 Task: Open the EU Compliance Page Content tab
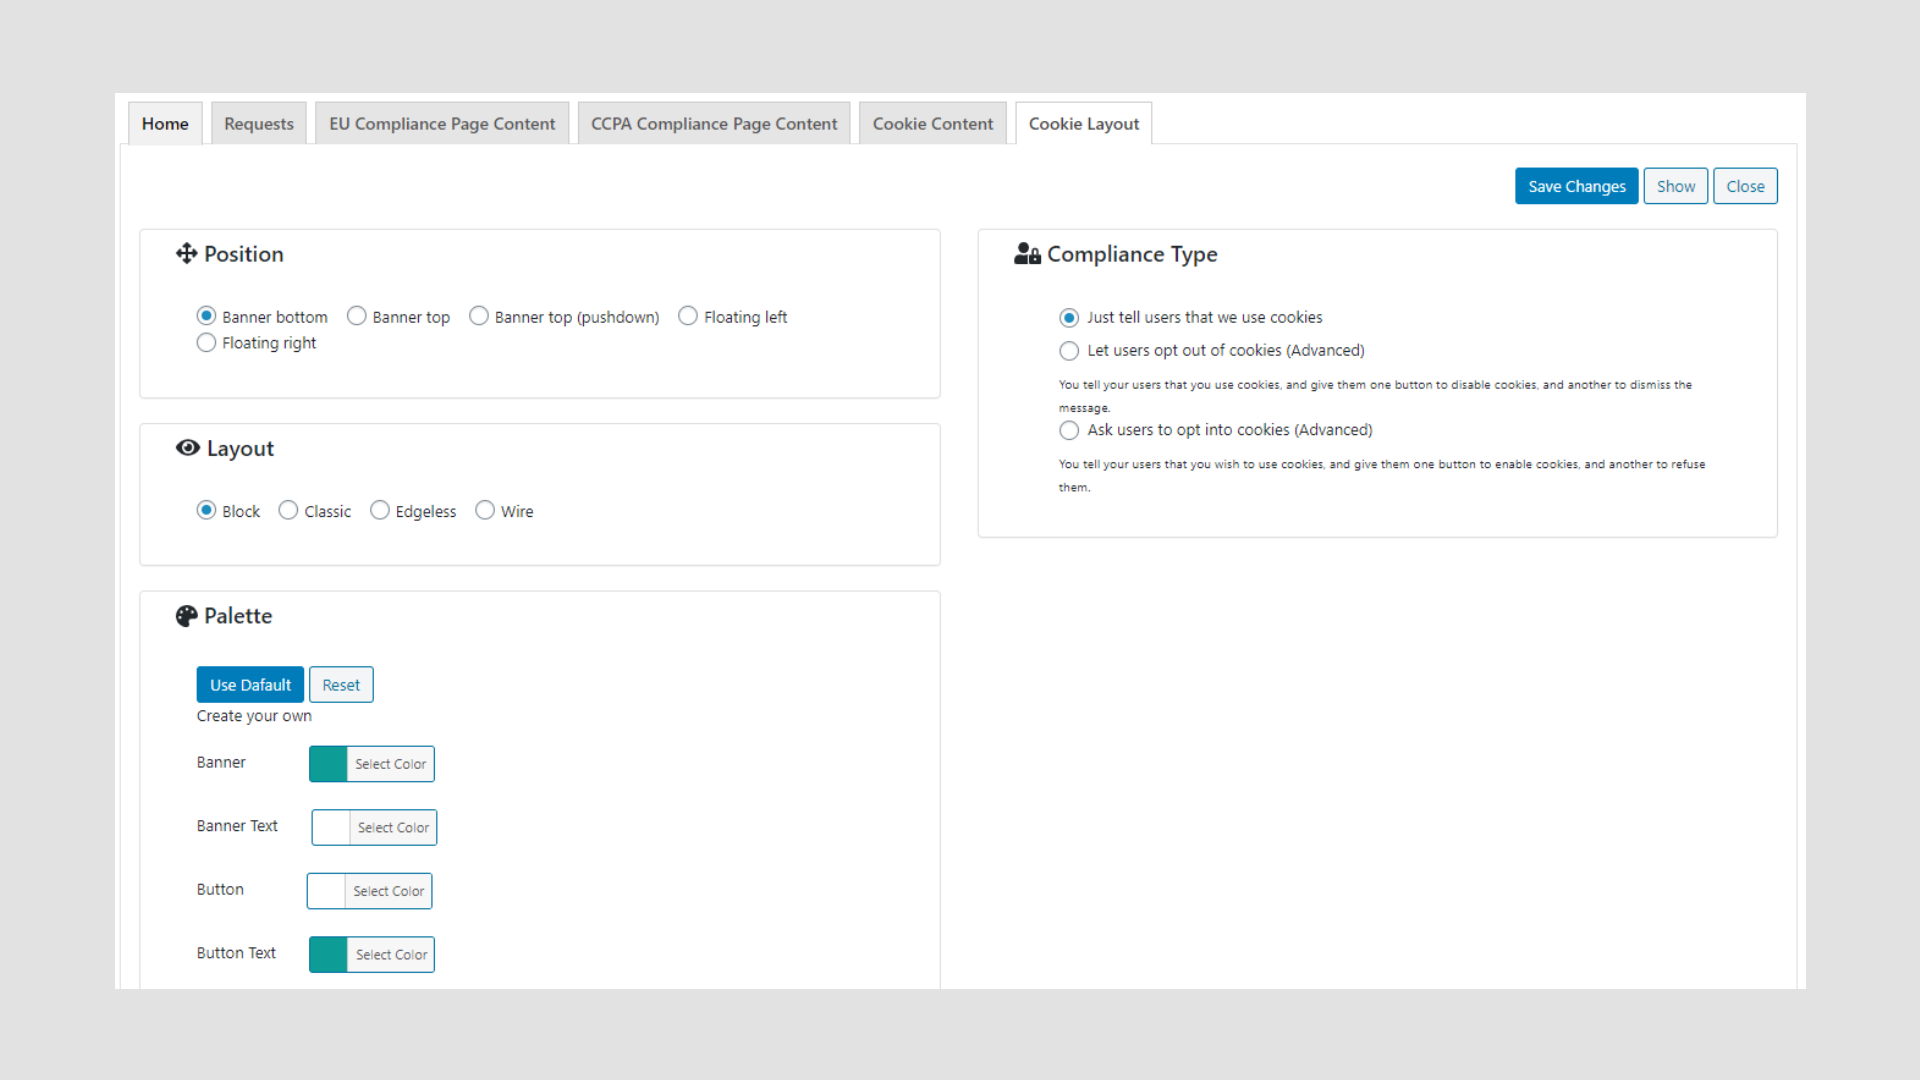(x=442, y=123)
